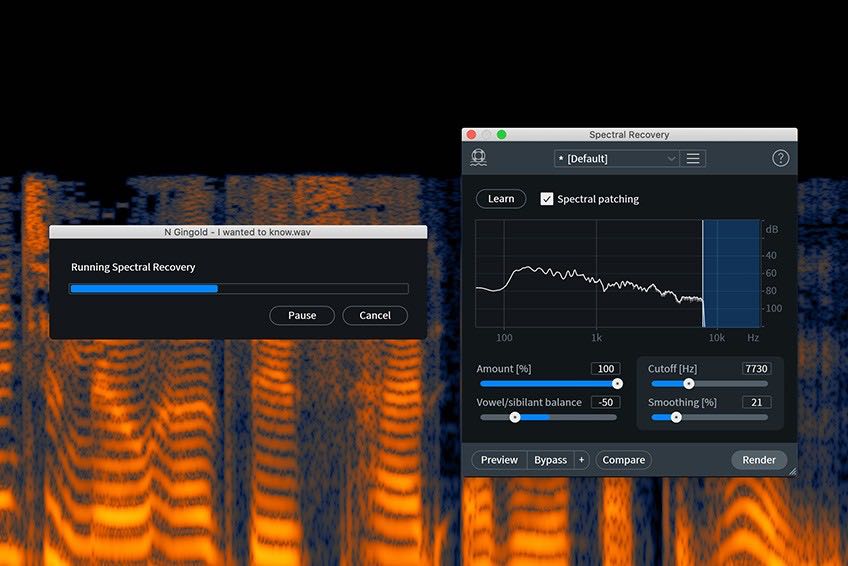Viewport: 848px width, 566px height.
Task: Click the green maximize window button
Action: coord(502,135)
